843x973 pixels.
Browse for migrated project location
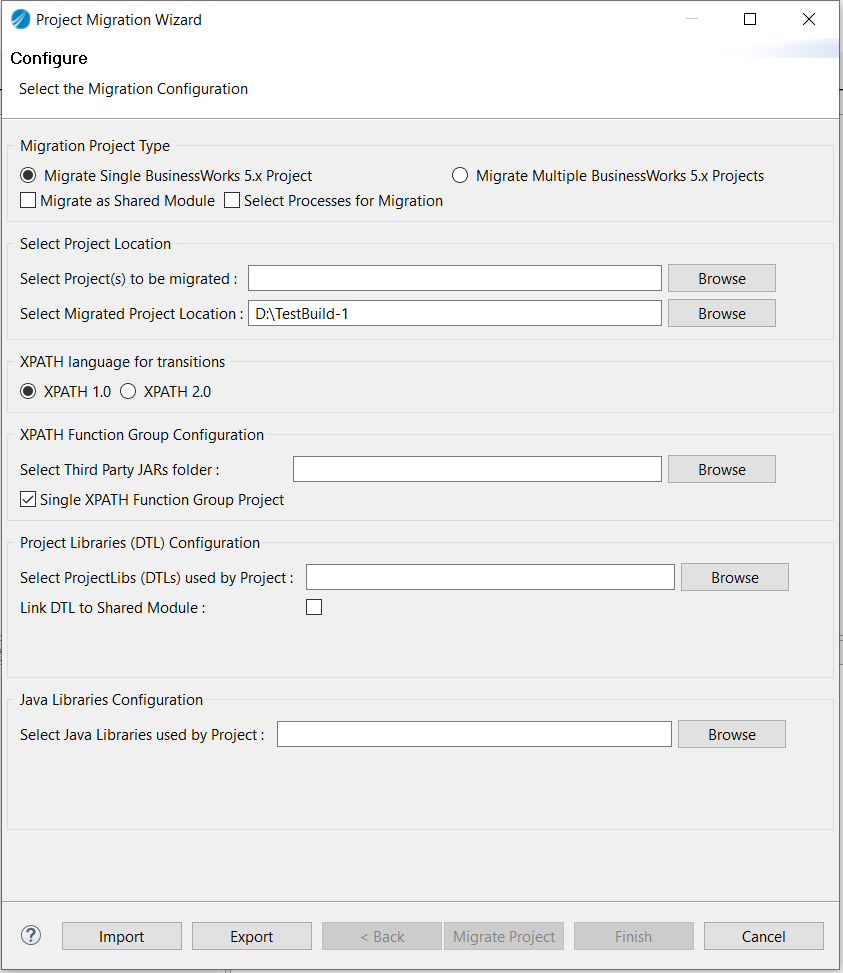721,313
